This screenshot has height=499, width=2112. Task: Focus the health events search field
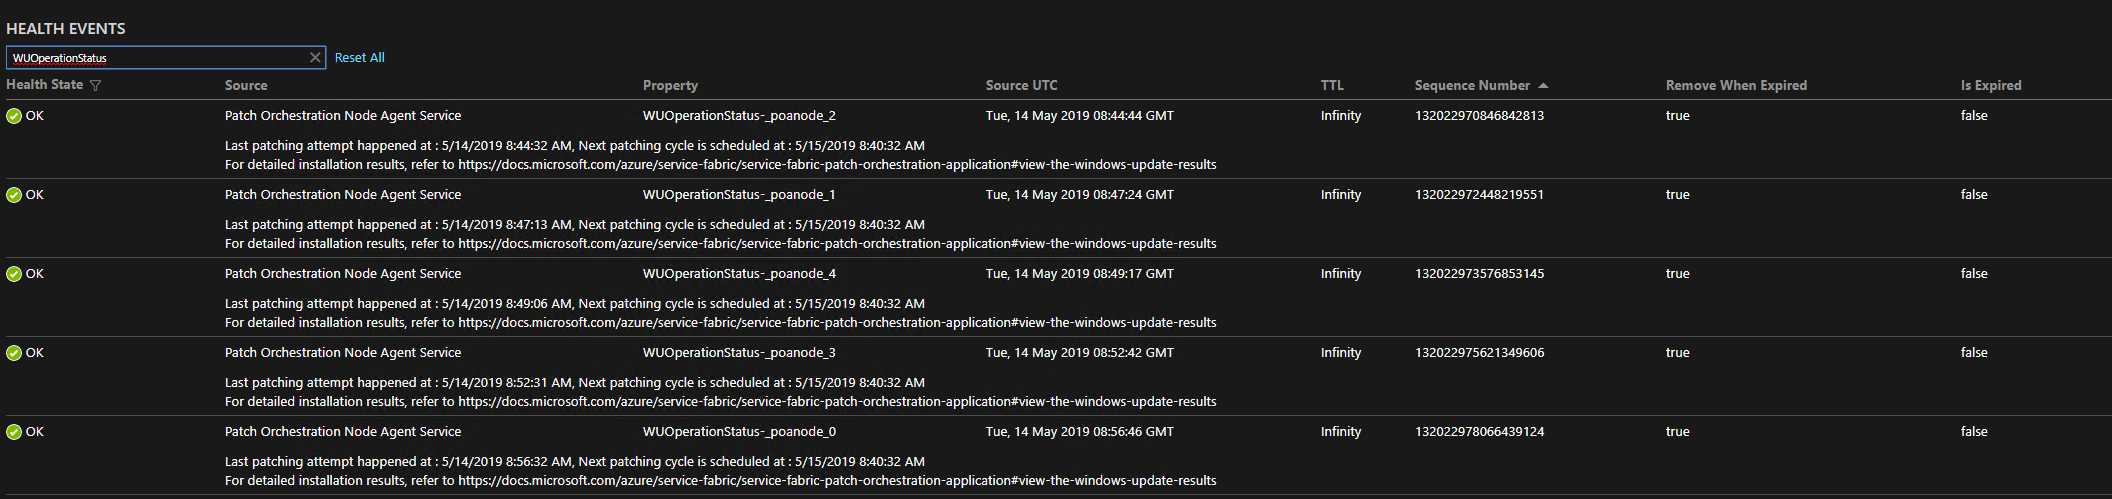click(x=158, y=58)
